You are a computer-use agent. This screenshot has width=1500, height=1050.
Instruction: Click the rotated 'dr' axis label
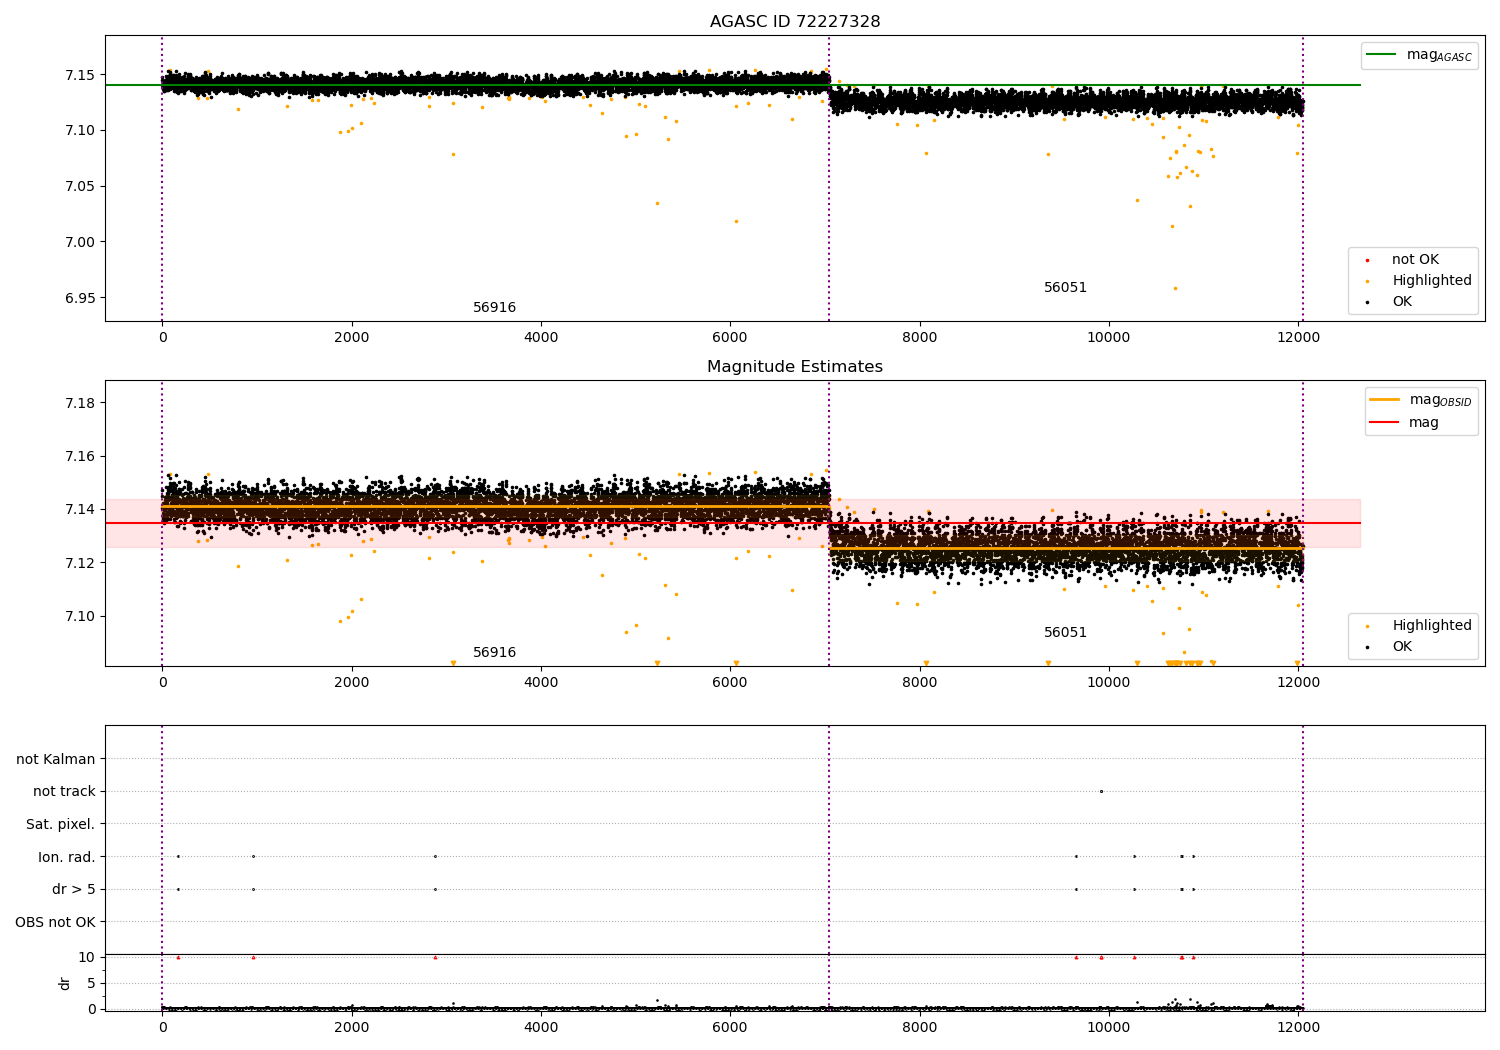tap(65, 983)
